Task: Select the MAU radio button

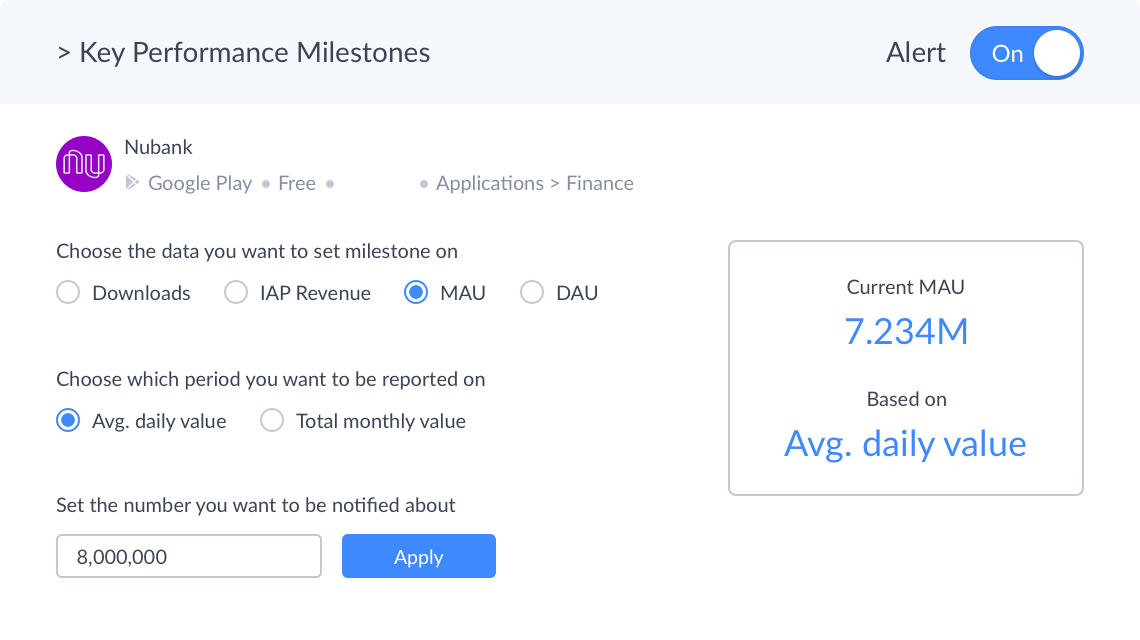Action: (416, 293)
